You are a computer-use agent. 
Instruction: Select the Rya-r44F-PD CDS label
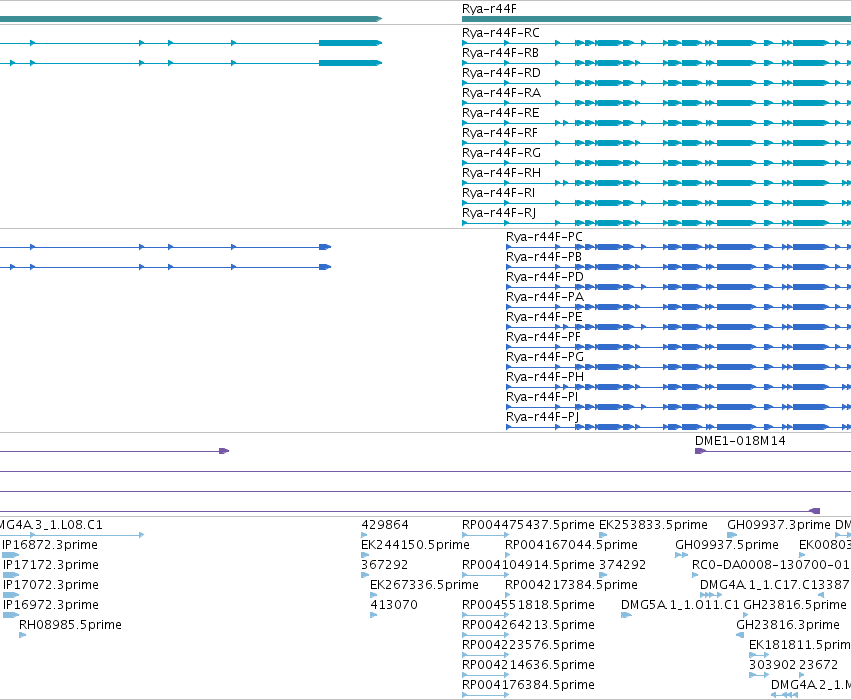tap(544, 277)
